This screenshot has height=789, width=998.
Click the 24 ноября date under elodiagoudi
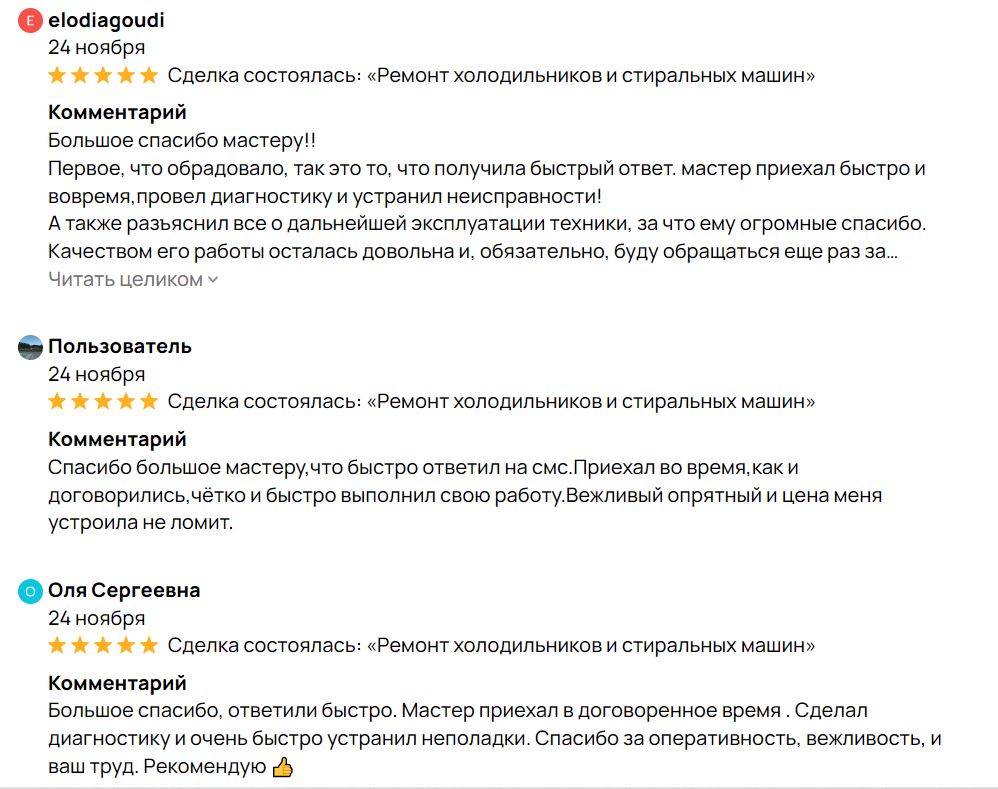97,48
